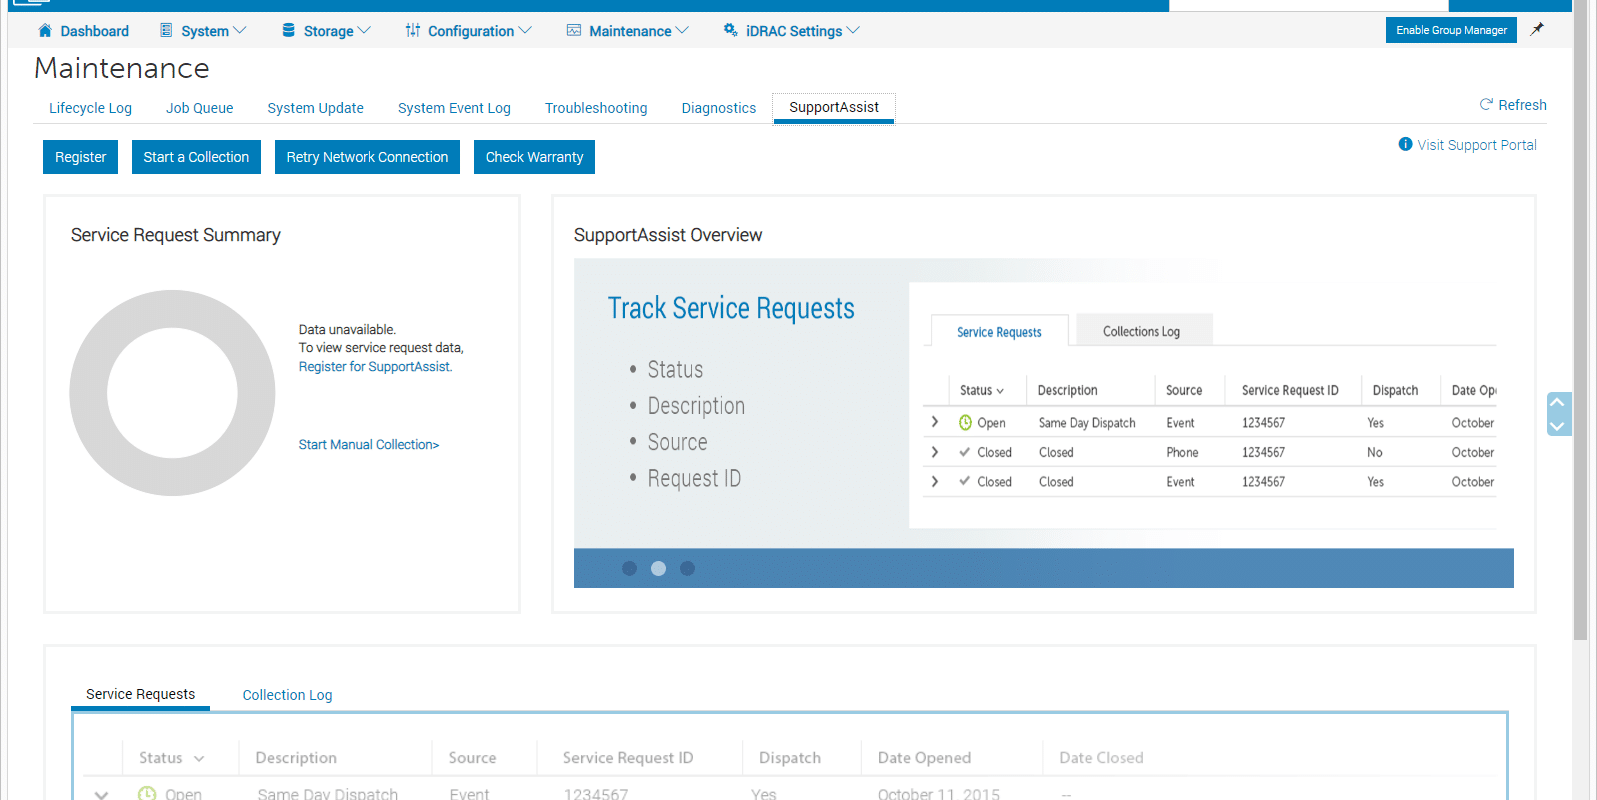Click the Start Manual Collection link
This screenshot has width=1597, height=800.
[369, 445]
